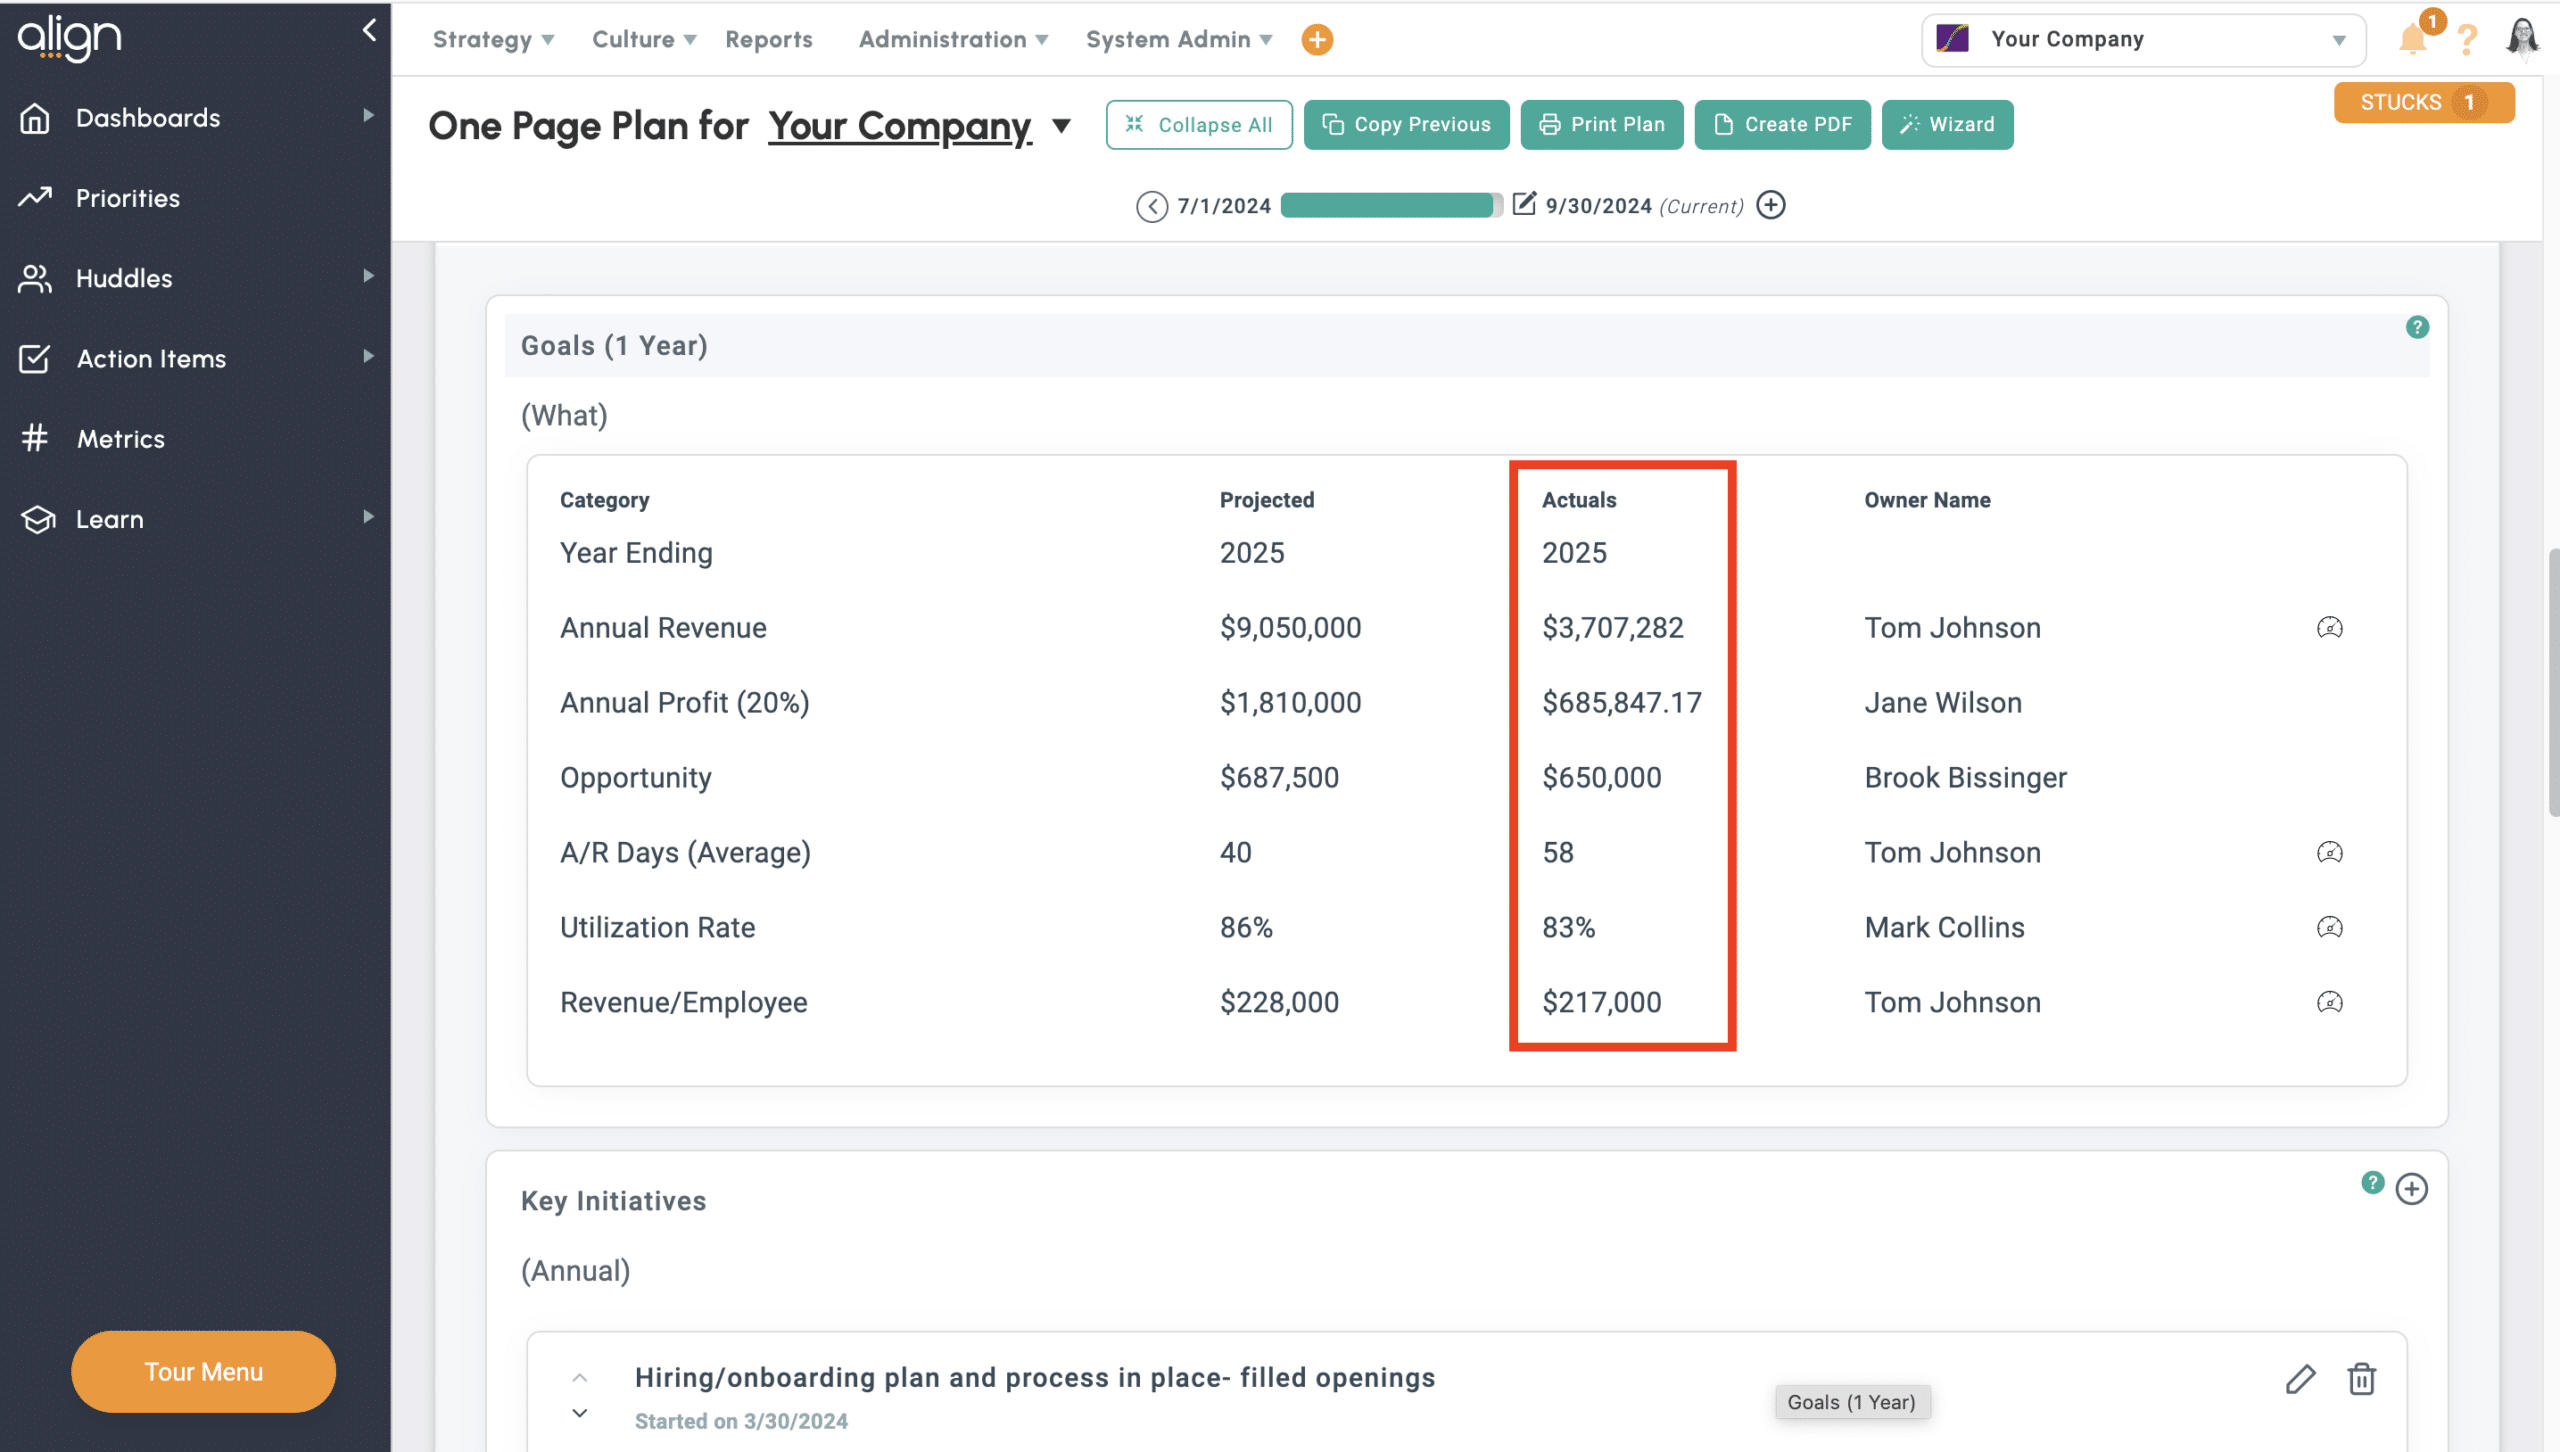The width and height of the screenshot is (2560, 1452).
Task: Open the Your Company selector dropdown
Action: 2143,40
